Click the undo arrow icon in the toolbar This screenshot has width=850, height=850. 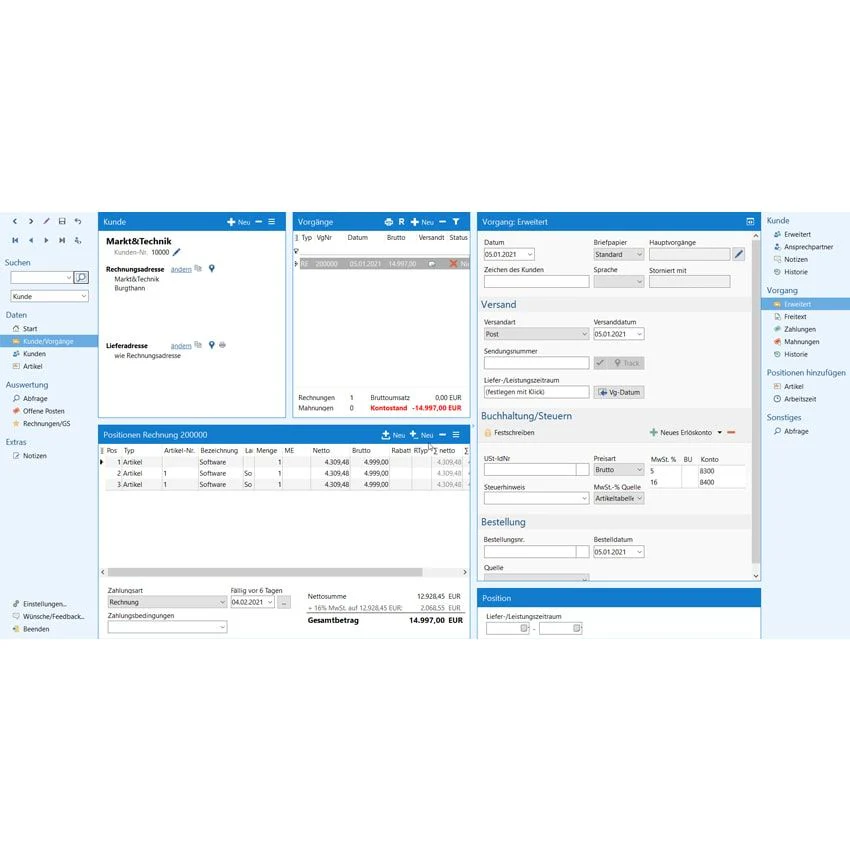[x=78, y=221]
